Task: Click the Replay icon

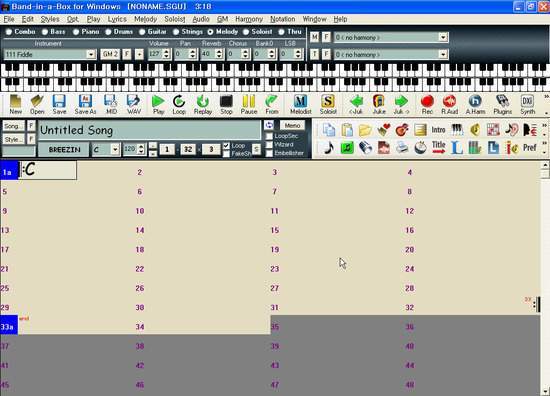Action: coord(203,104)
